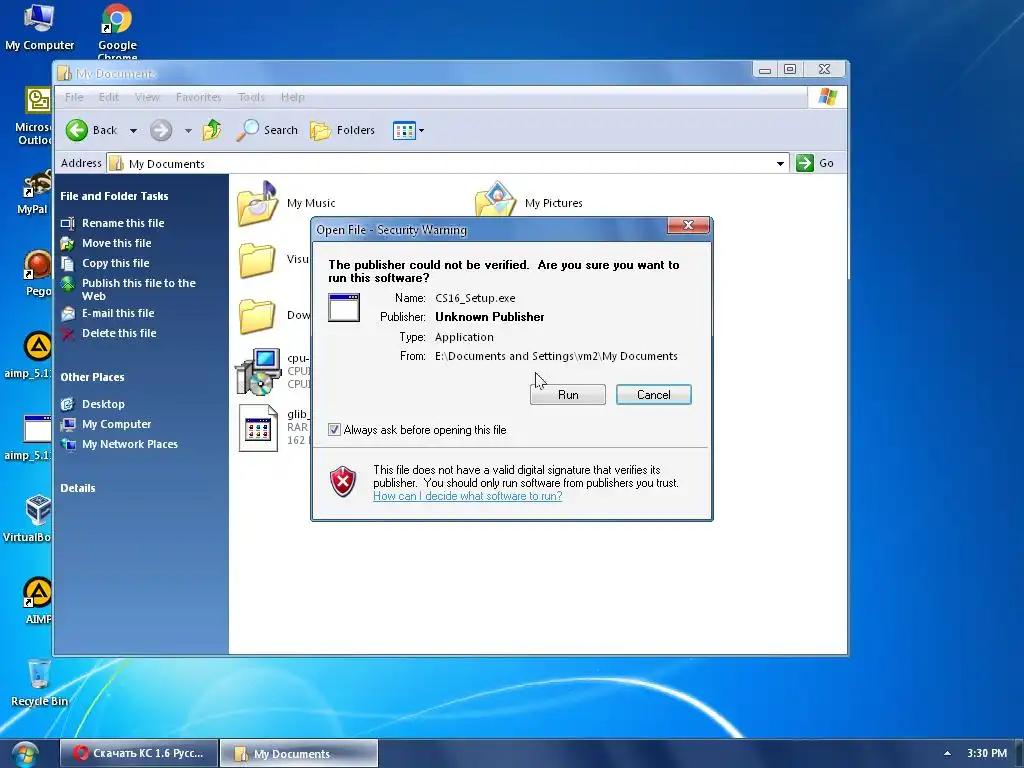1024x768 pixels.
Task: Open Search in the Explorer toolbar
Action: (x=267, y=130)
